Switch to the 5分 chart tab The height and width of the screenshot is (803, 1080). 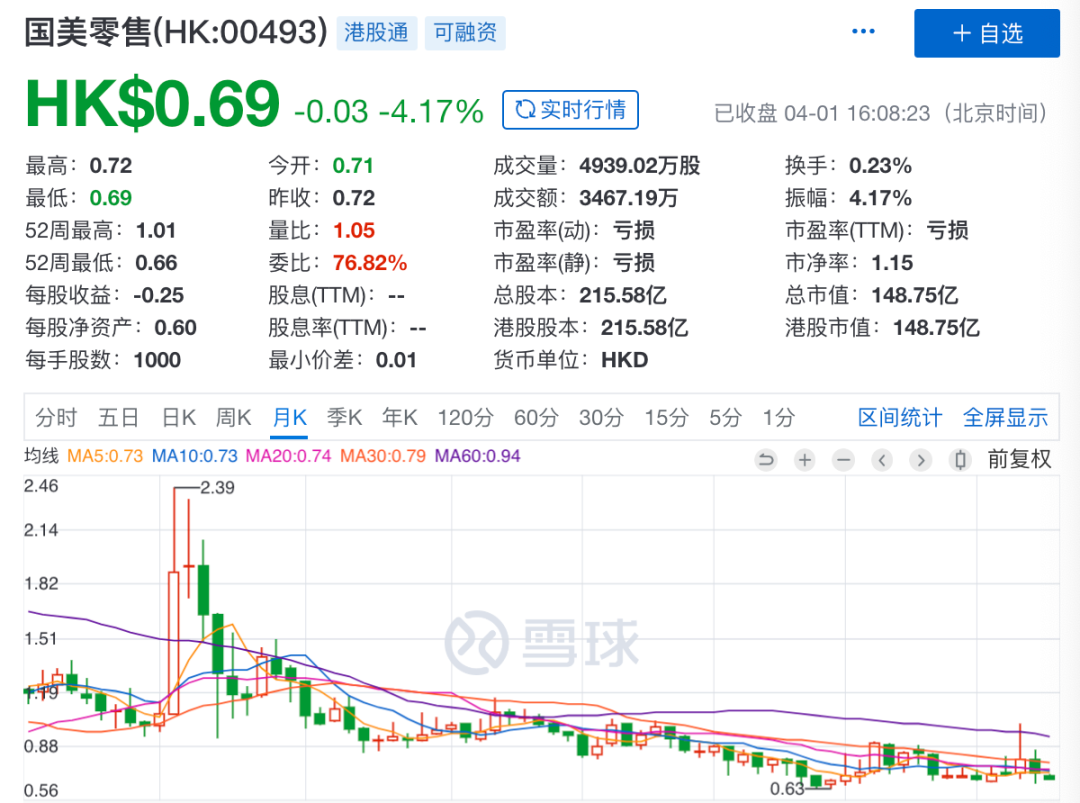click(x=726, y=417)
